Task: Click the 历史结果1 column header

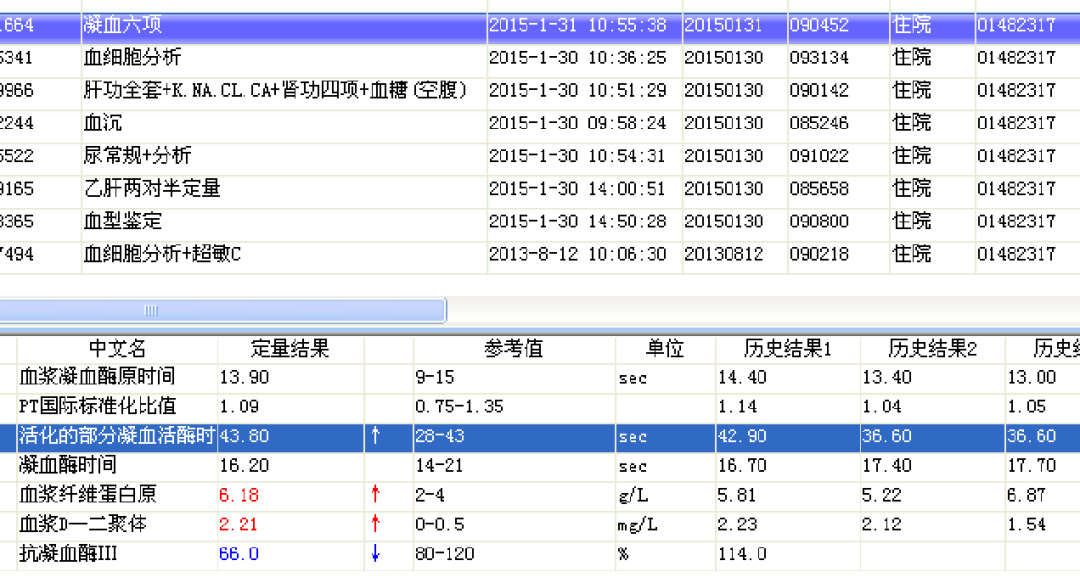Action: pos(787,349)
